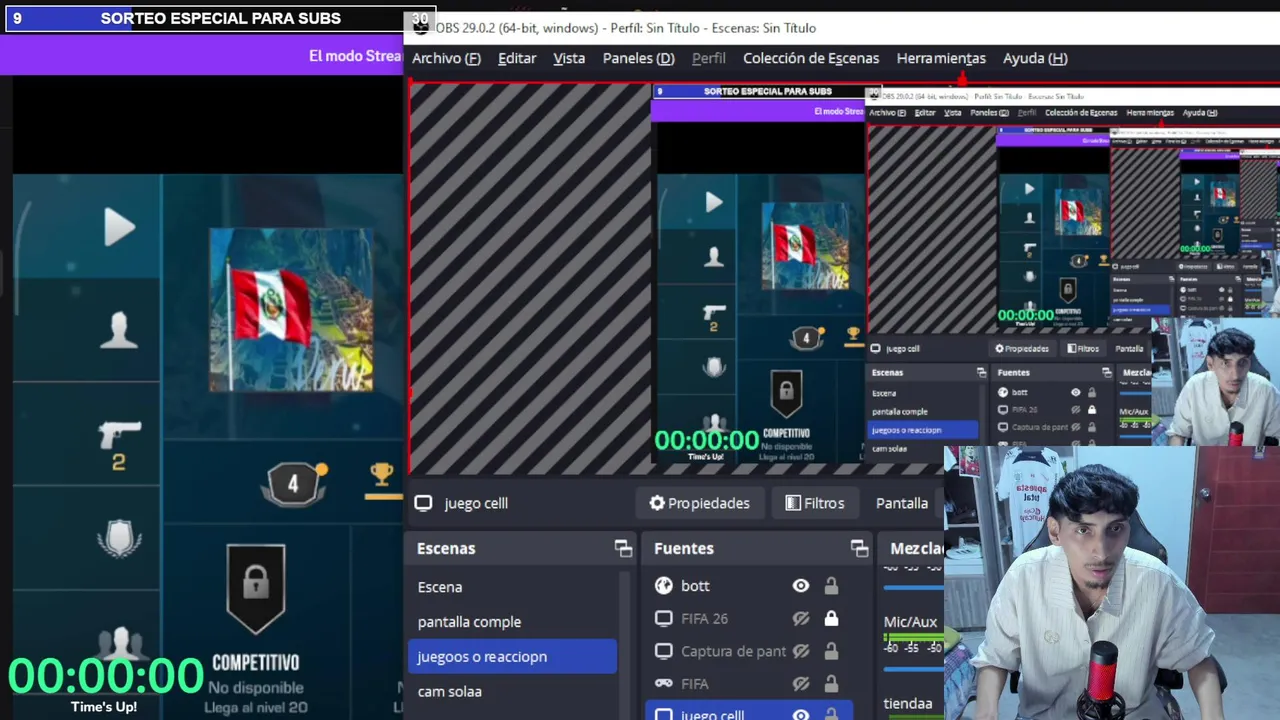1280x720 pixels.
Task: Adjust the volume slider above the Mic/Aux label
Action: pos(913,589)
